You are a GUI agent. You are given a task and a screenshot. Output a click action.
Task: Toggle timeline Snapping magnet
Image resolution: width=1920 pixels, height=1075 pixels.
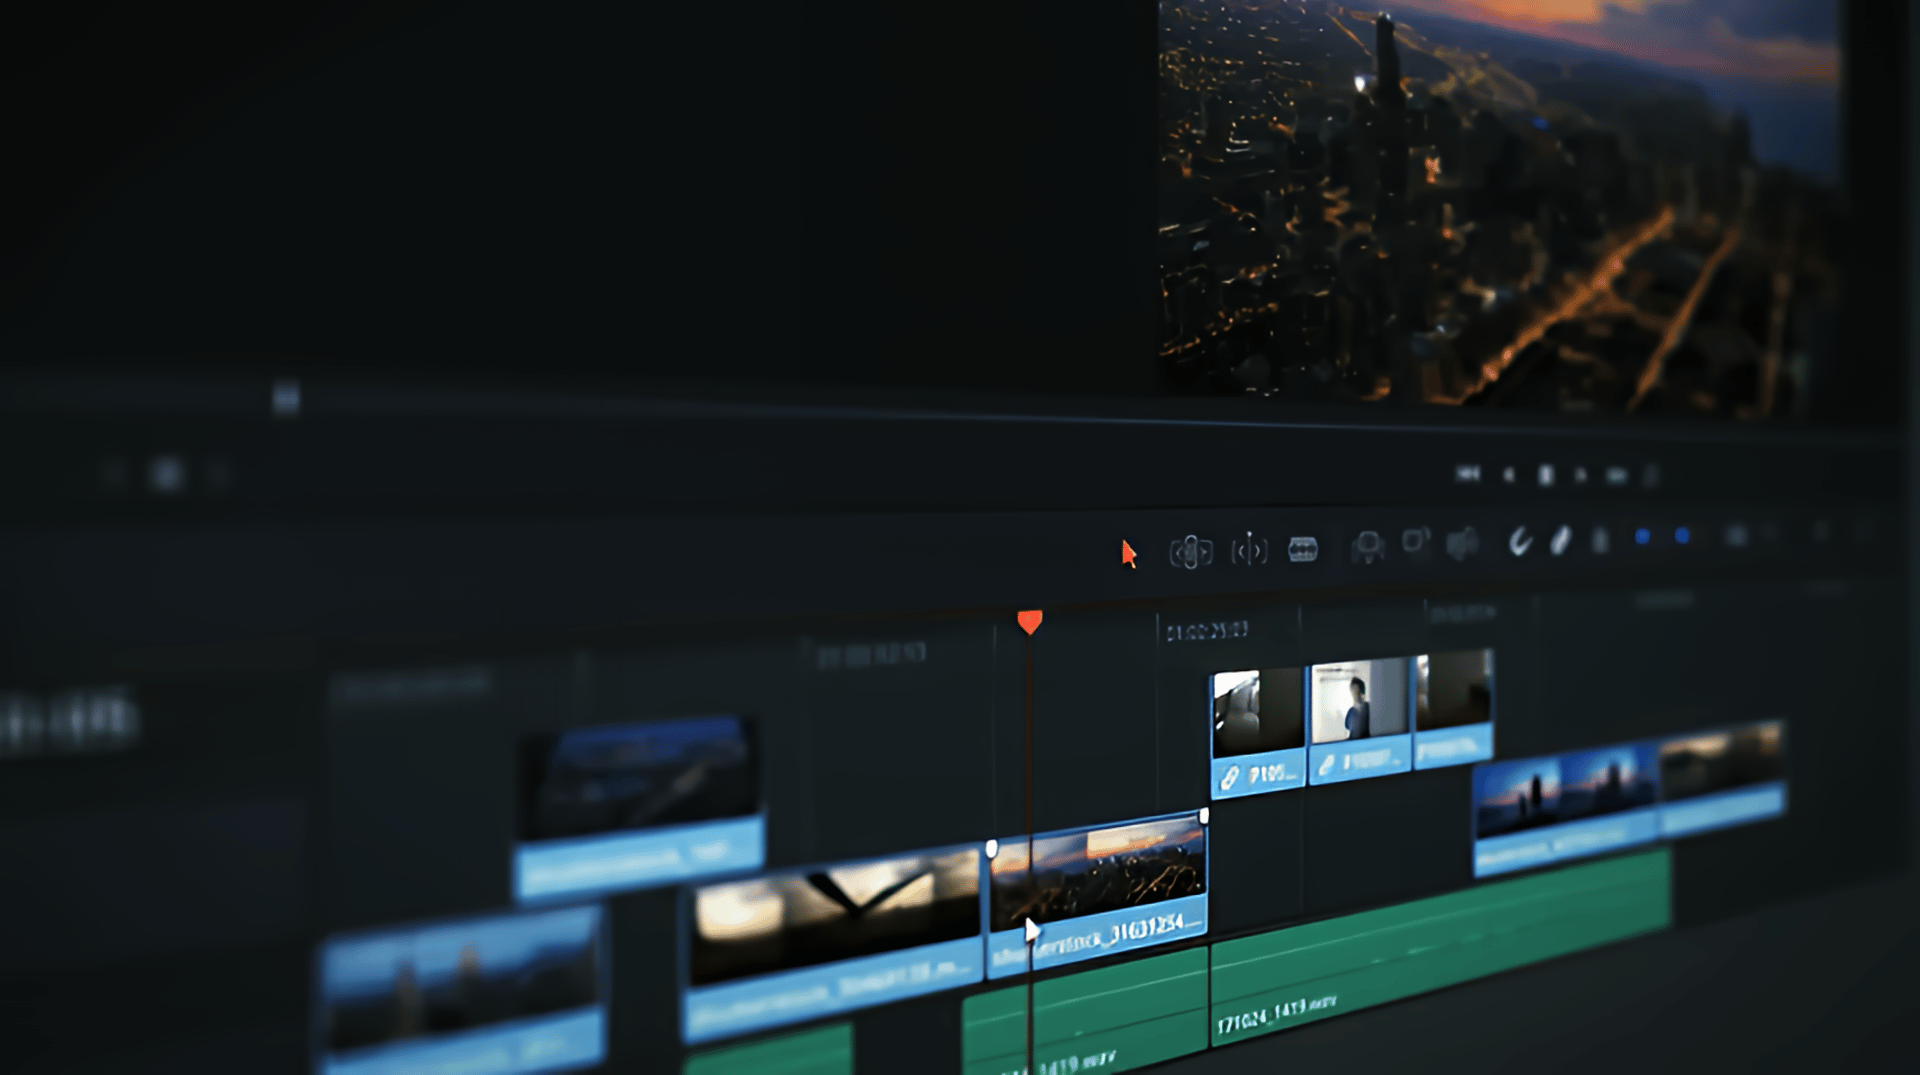coord(1520,541)
